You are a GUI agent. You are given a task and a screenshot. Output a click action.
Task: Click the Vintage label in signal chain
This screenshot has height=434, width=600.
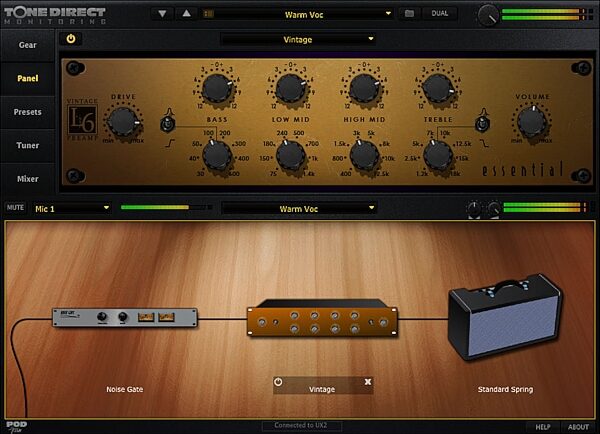[322, 389]
